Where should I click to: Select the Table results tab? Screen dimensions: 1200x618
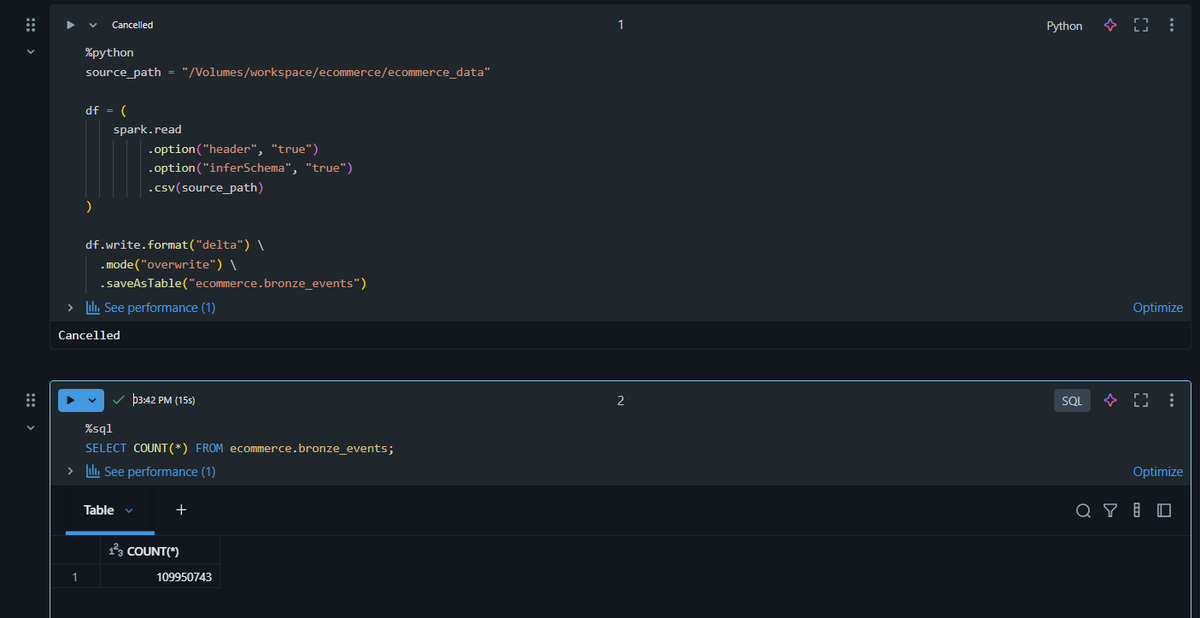click(99, 510)
